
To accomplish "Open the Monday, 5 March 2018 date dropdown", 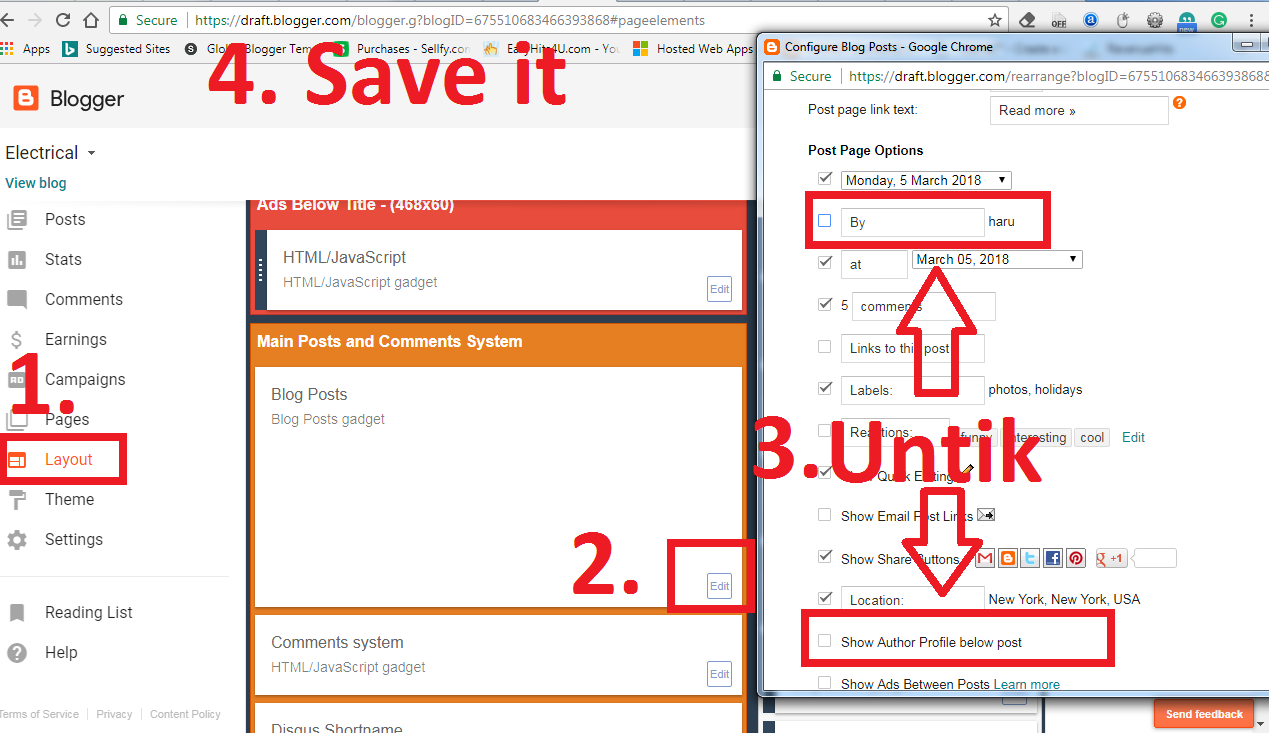I will coord(926,180).
